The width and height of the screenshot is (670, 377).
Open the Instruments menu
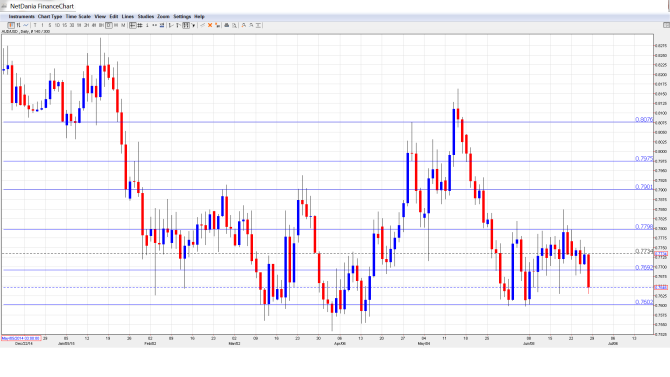tap(21, 16)
